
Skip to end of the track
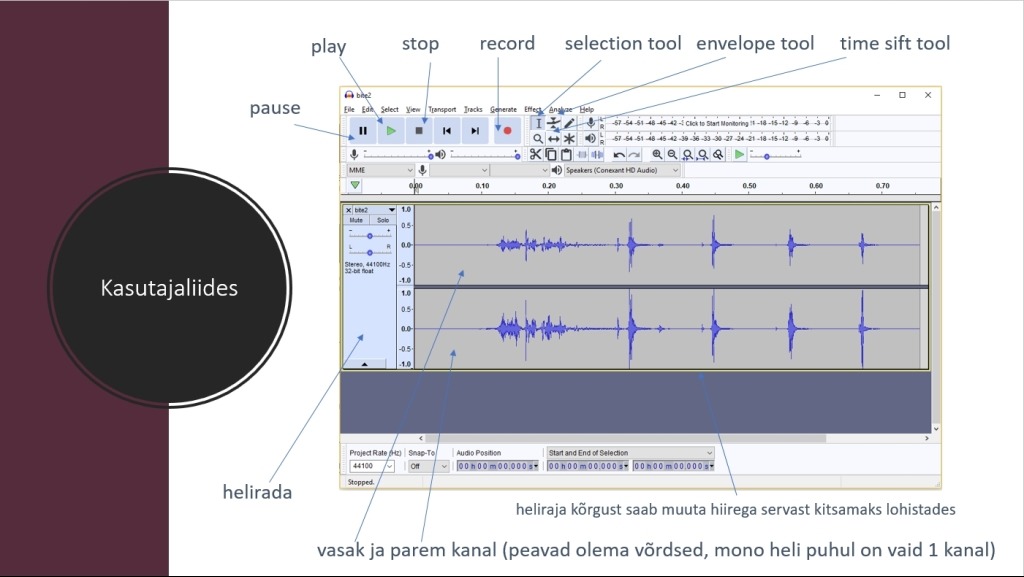pos(475,131)
